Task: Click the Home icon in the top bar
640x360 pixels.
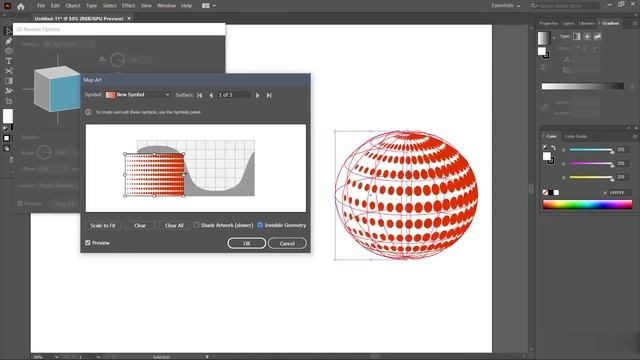Action: [21, 6]
